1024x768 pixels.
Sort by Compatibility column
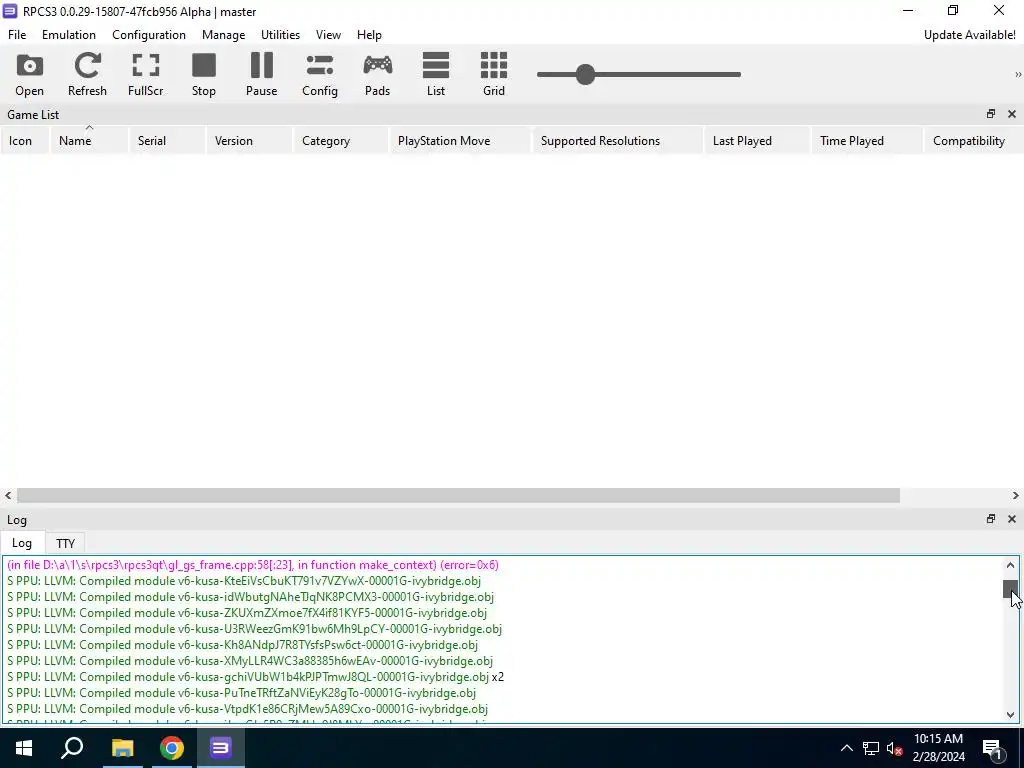974,140
